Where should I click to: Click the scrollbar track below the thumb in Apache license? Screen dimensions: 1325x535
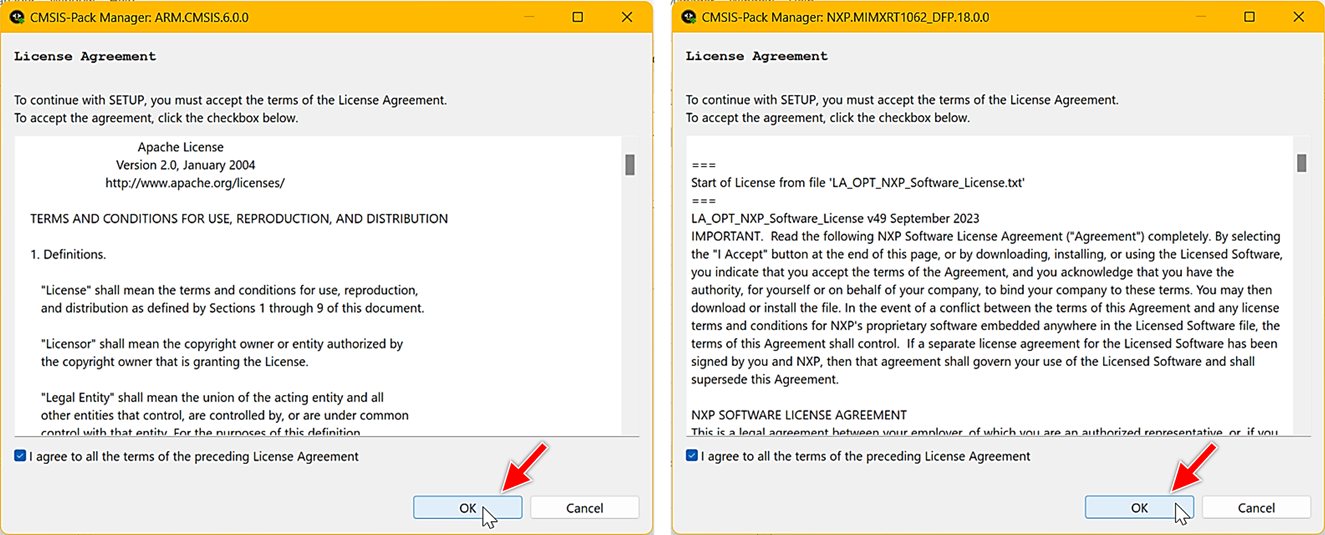630,320
